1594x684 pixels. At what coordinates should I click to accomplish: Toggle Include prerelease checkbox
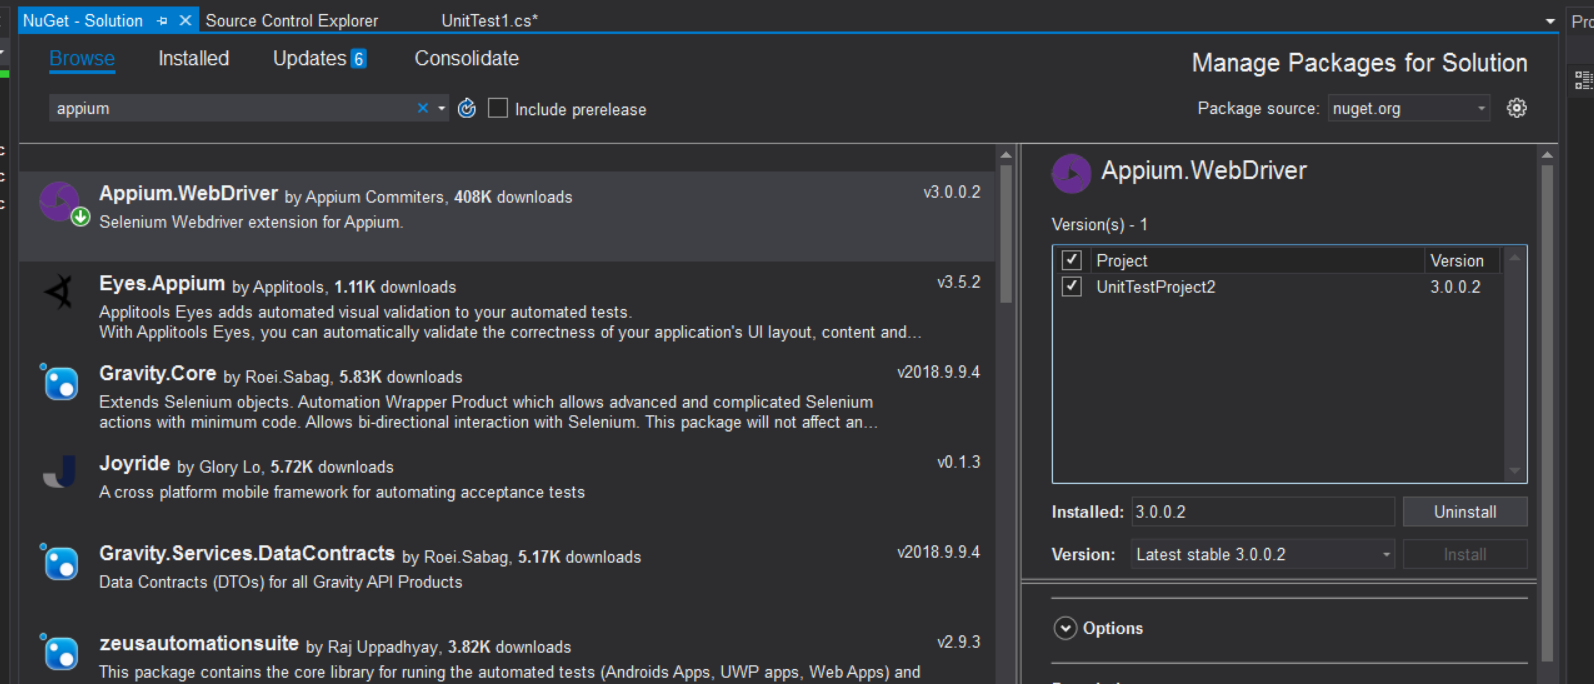point(498,108)
